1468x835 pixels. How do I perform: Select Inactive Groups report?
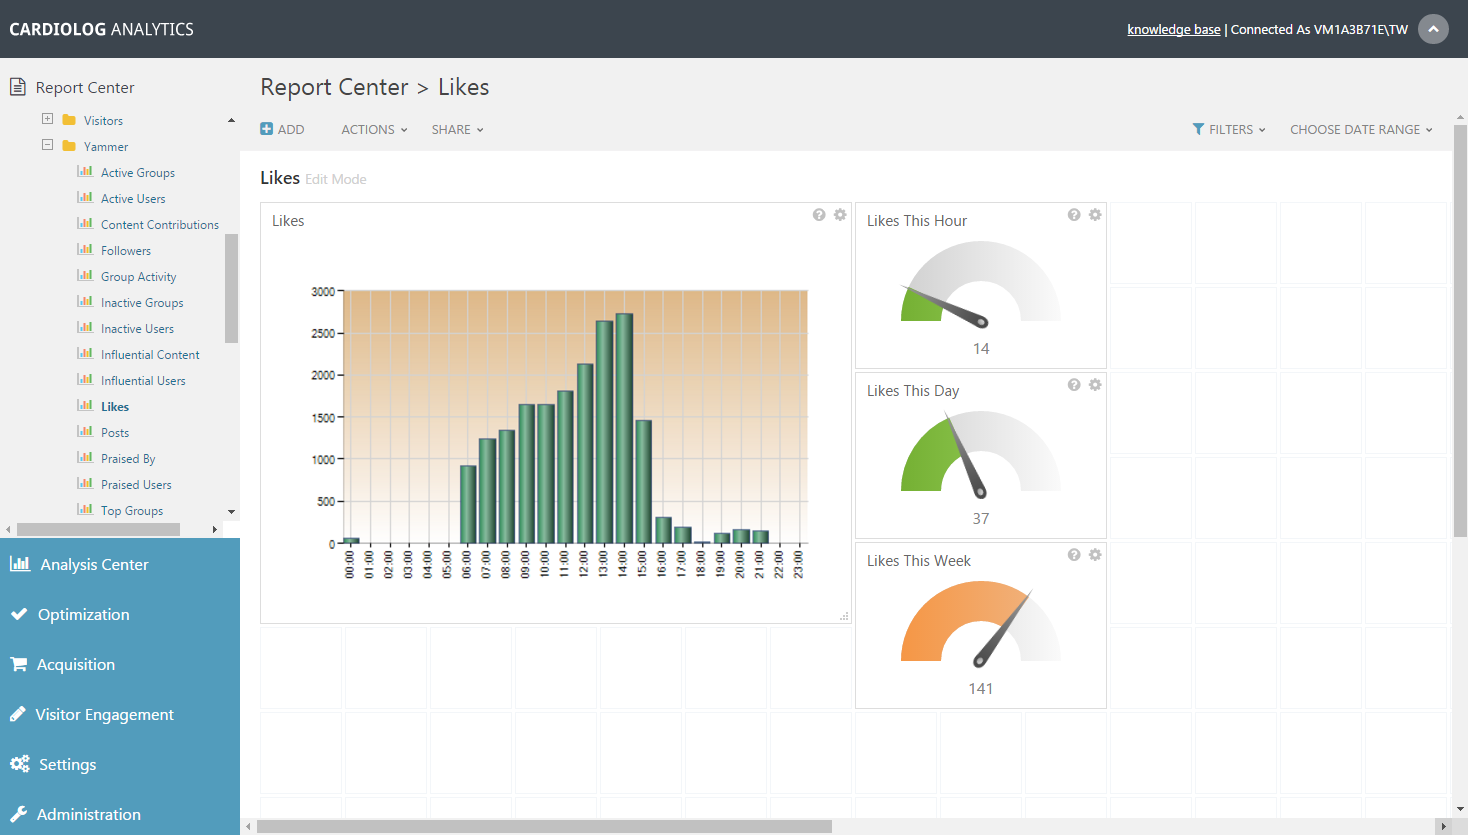click(142, 302)
